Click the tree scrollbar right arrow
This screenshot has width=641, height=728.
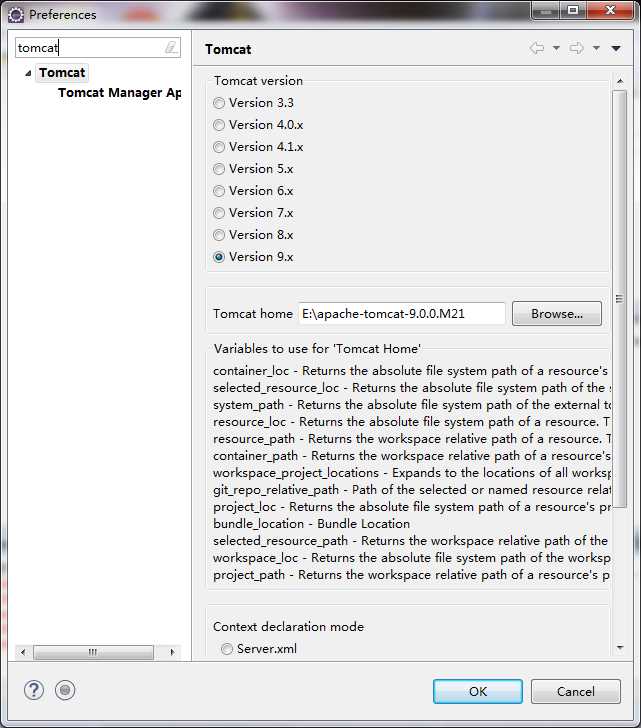172,652
